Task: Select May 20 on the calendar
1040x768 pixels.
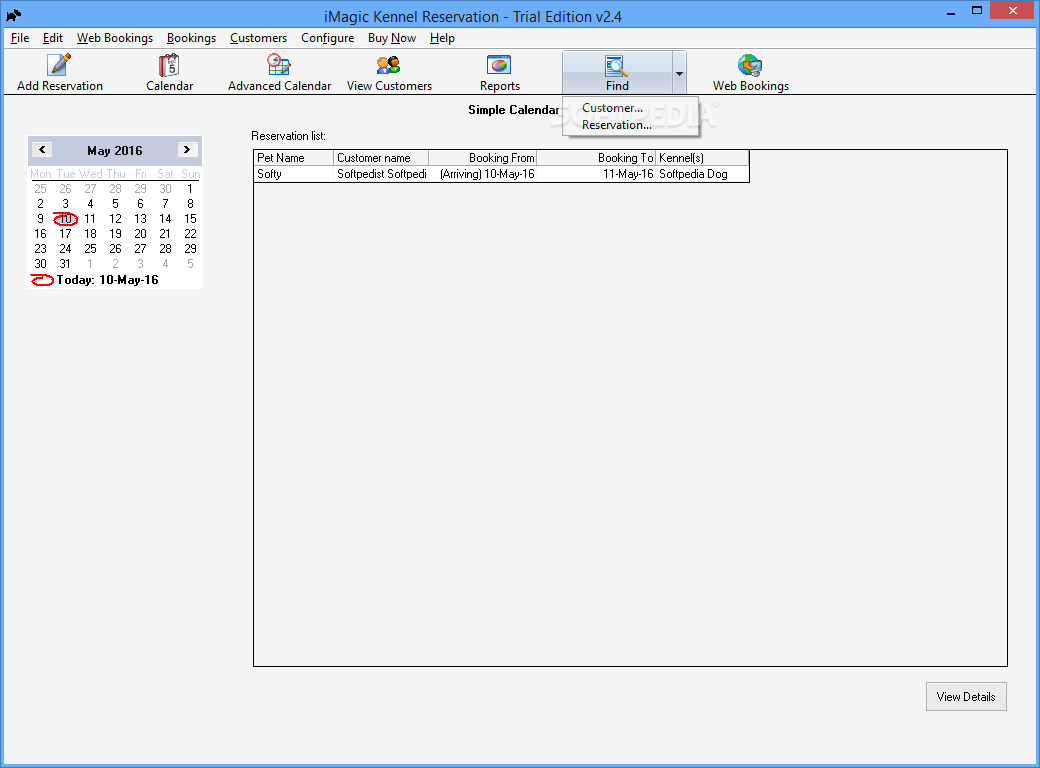Action: click(140, 234)
